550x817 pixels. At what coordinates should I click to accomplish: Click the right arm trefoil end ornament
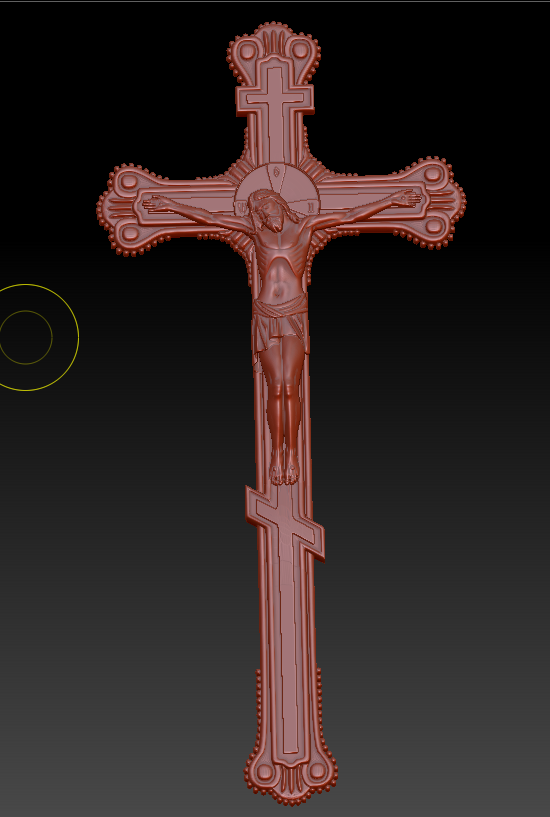click(x=433, y=201)
